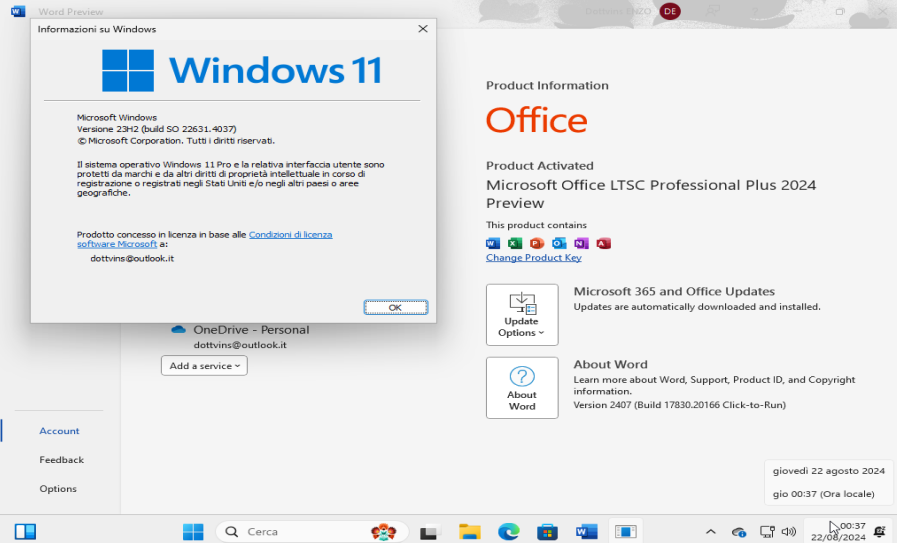897x543 pixels.
Task: Click the Microsoft 365 and Office Updates heading
Action: (x=674, y=291)
